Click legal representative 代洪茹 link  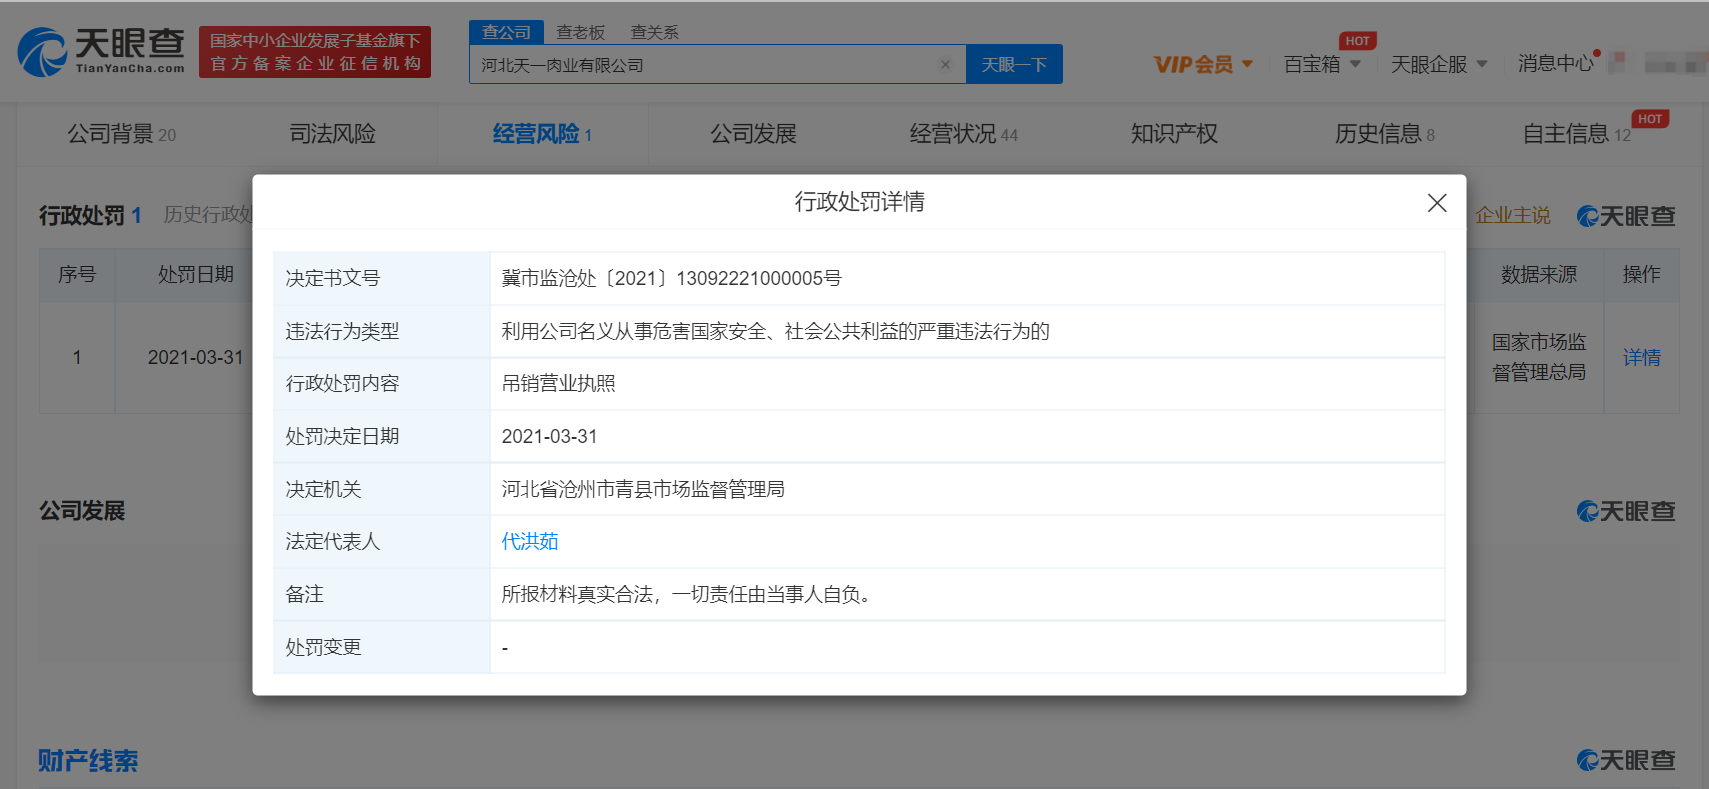[530, 541]
